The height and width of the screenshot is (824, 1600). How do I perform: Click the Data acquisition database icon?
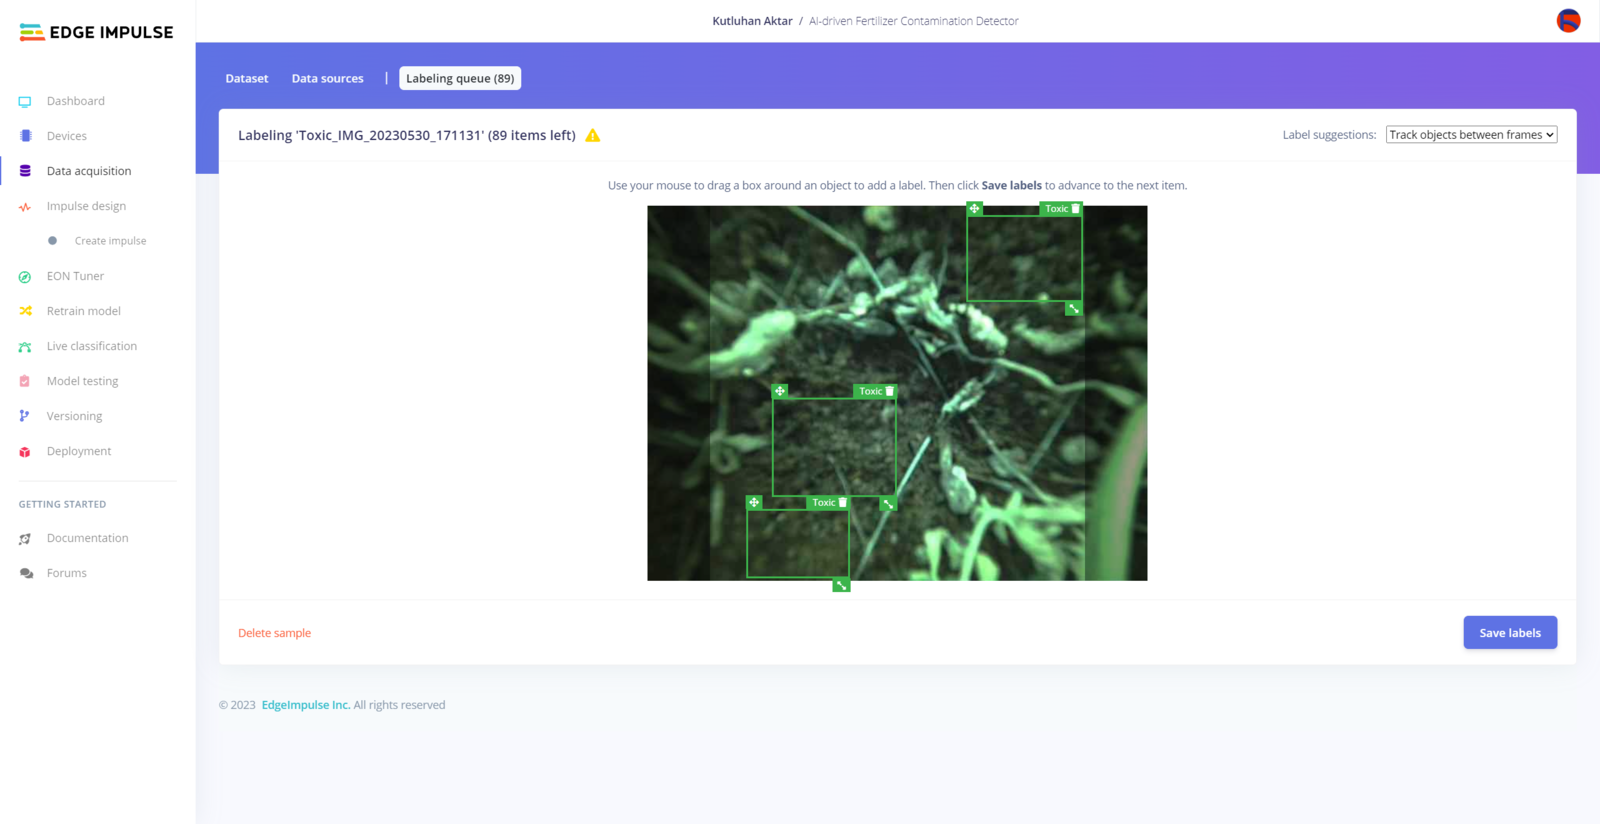pos(25,171)
